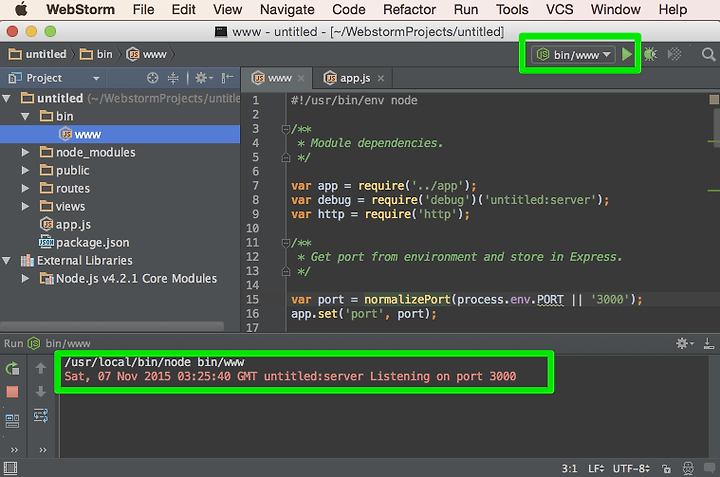Expand the public folder
This screenshot has height=477, width=720.
(x=25, y=170)
